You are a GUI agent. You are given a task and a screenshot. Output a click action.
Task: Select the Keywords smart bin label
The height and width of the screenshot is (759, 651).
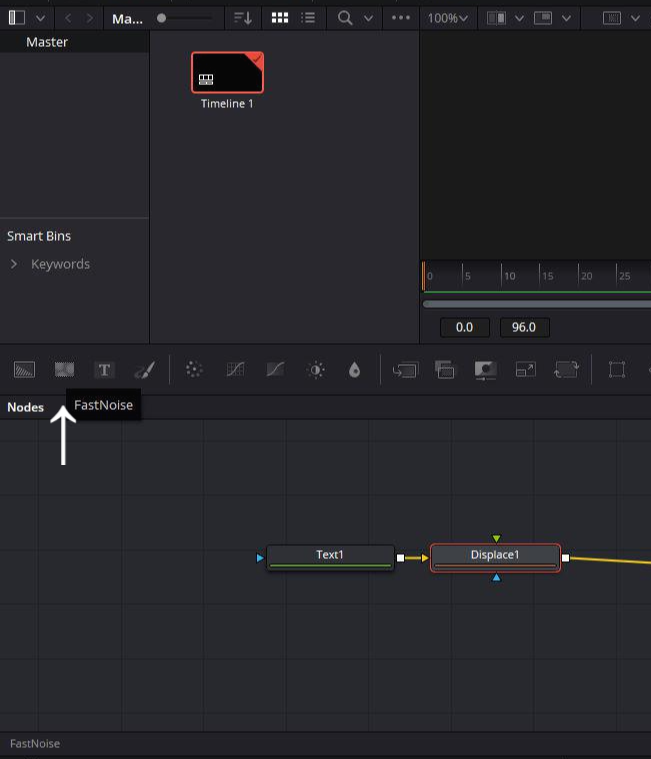pos(61,264)
